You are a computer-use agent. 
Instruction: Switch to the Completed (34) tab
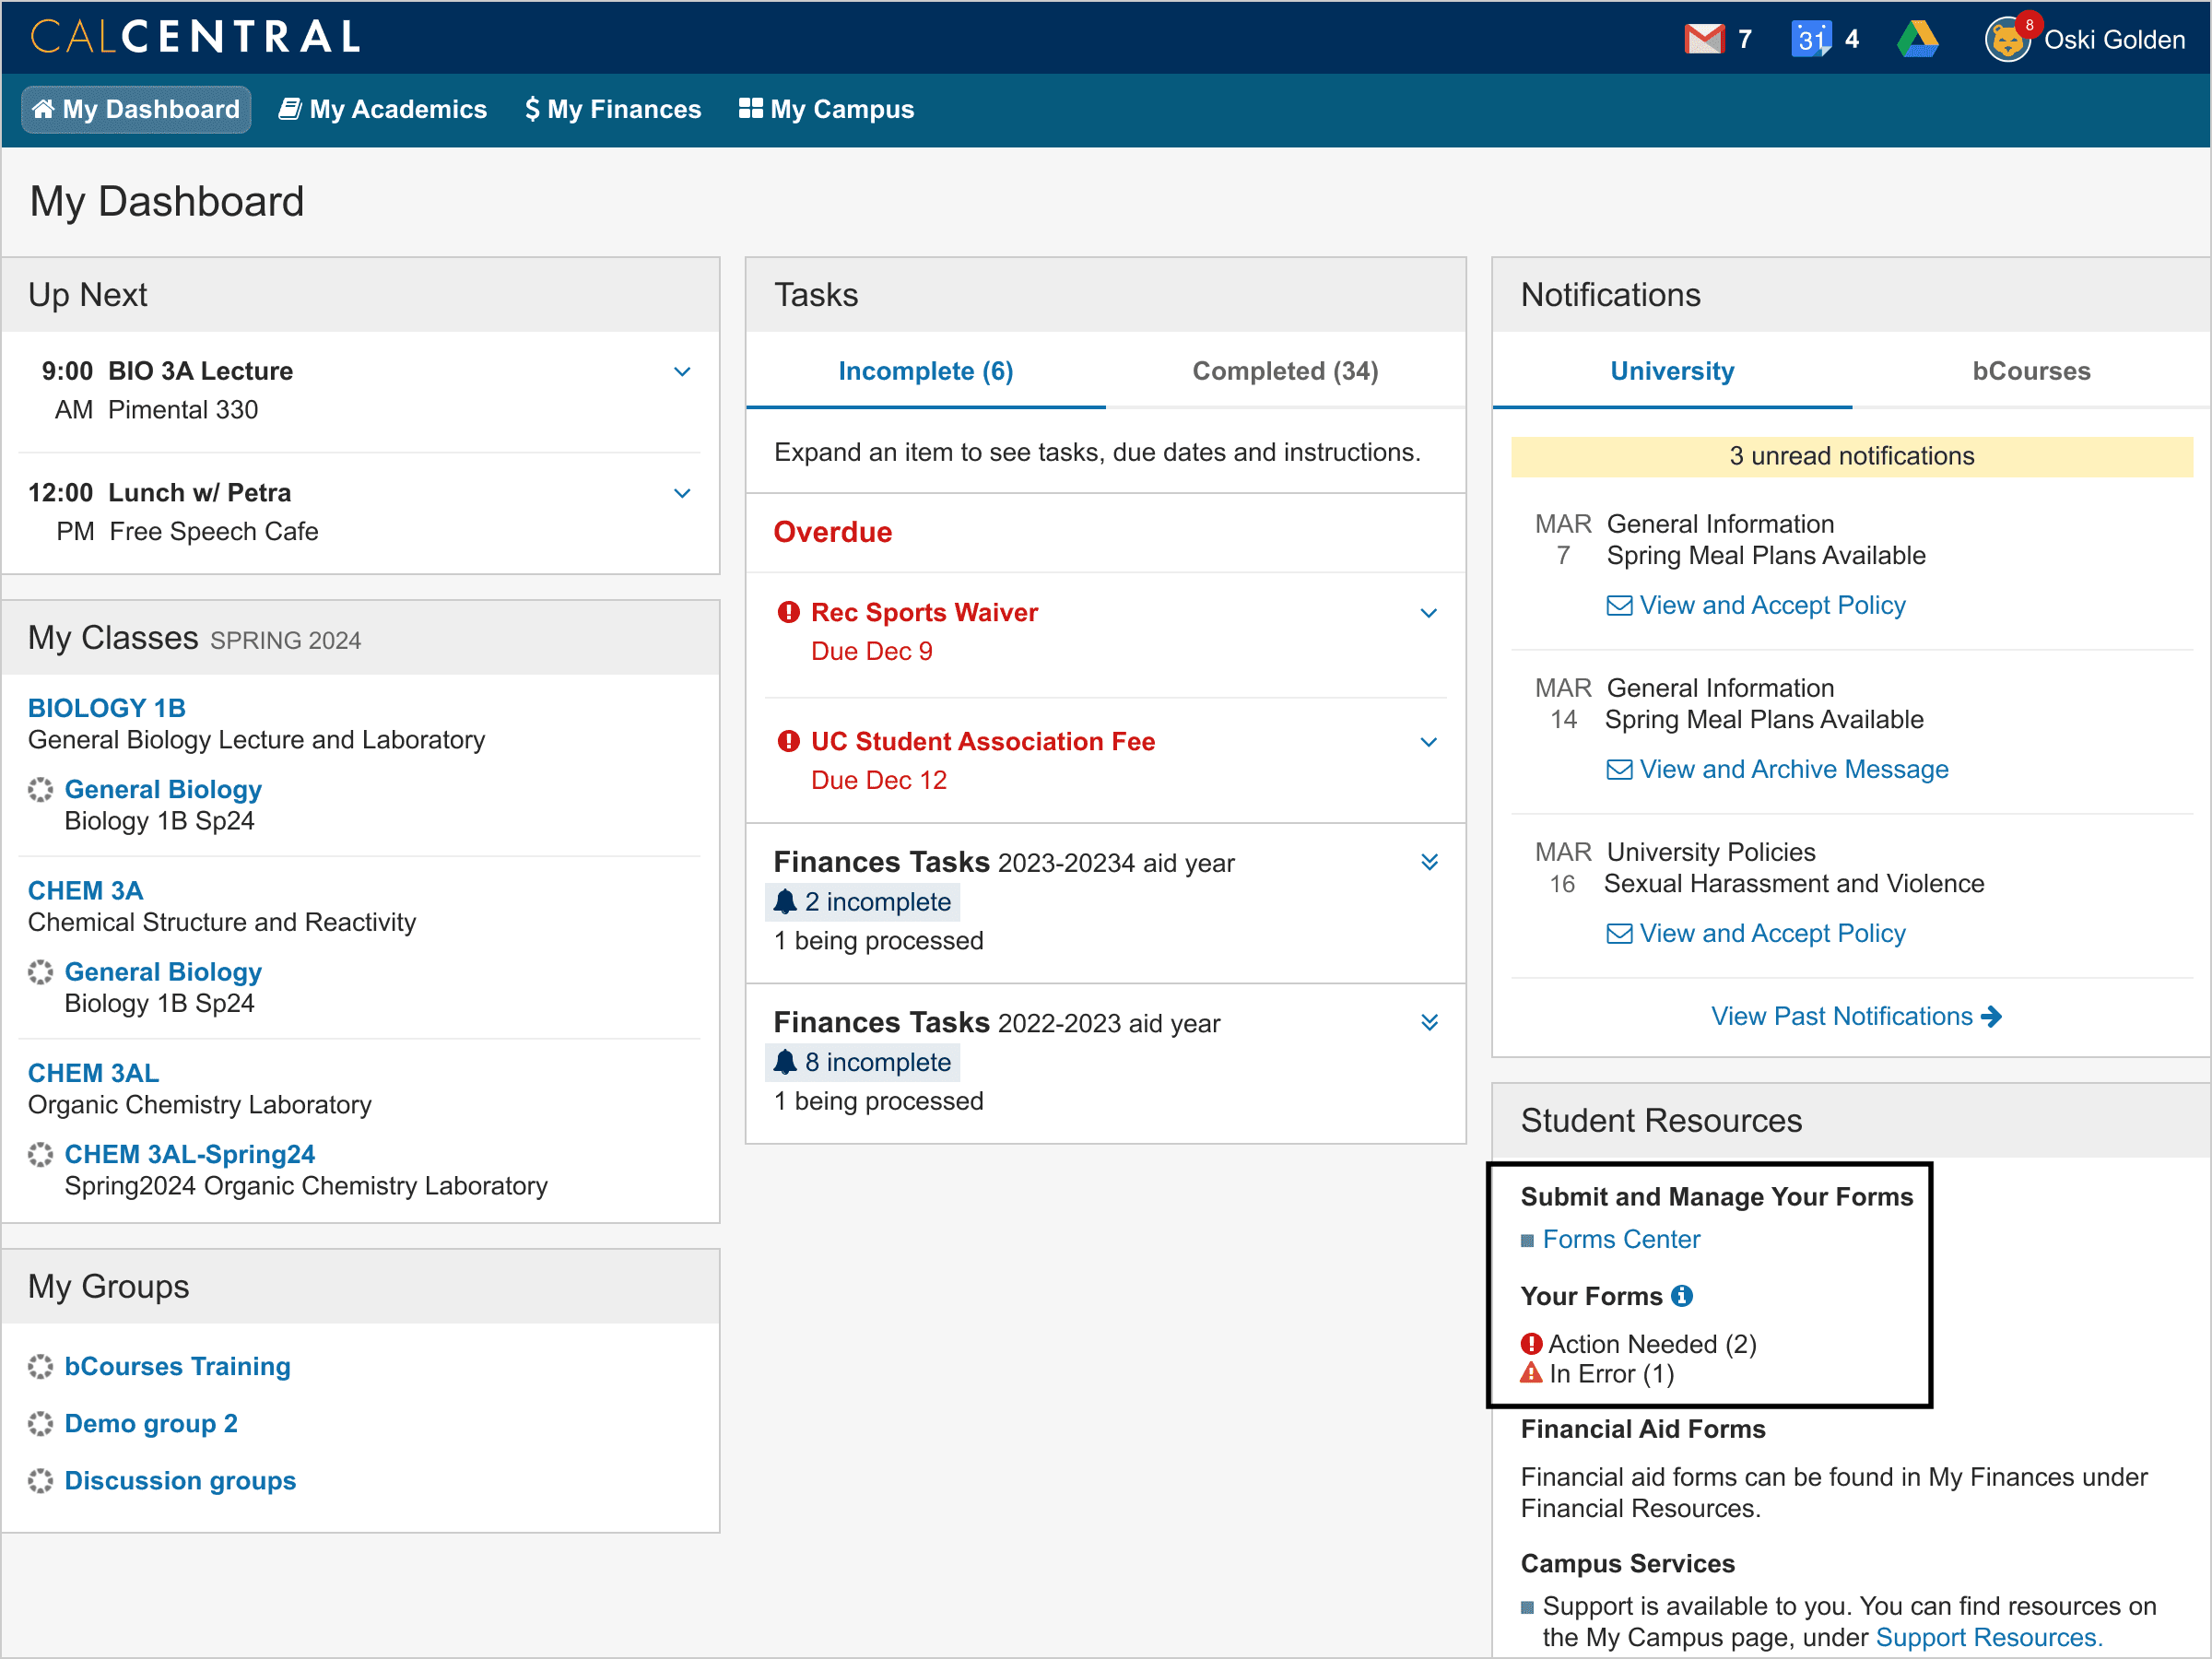[x=1284, y=371]
